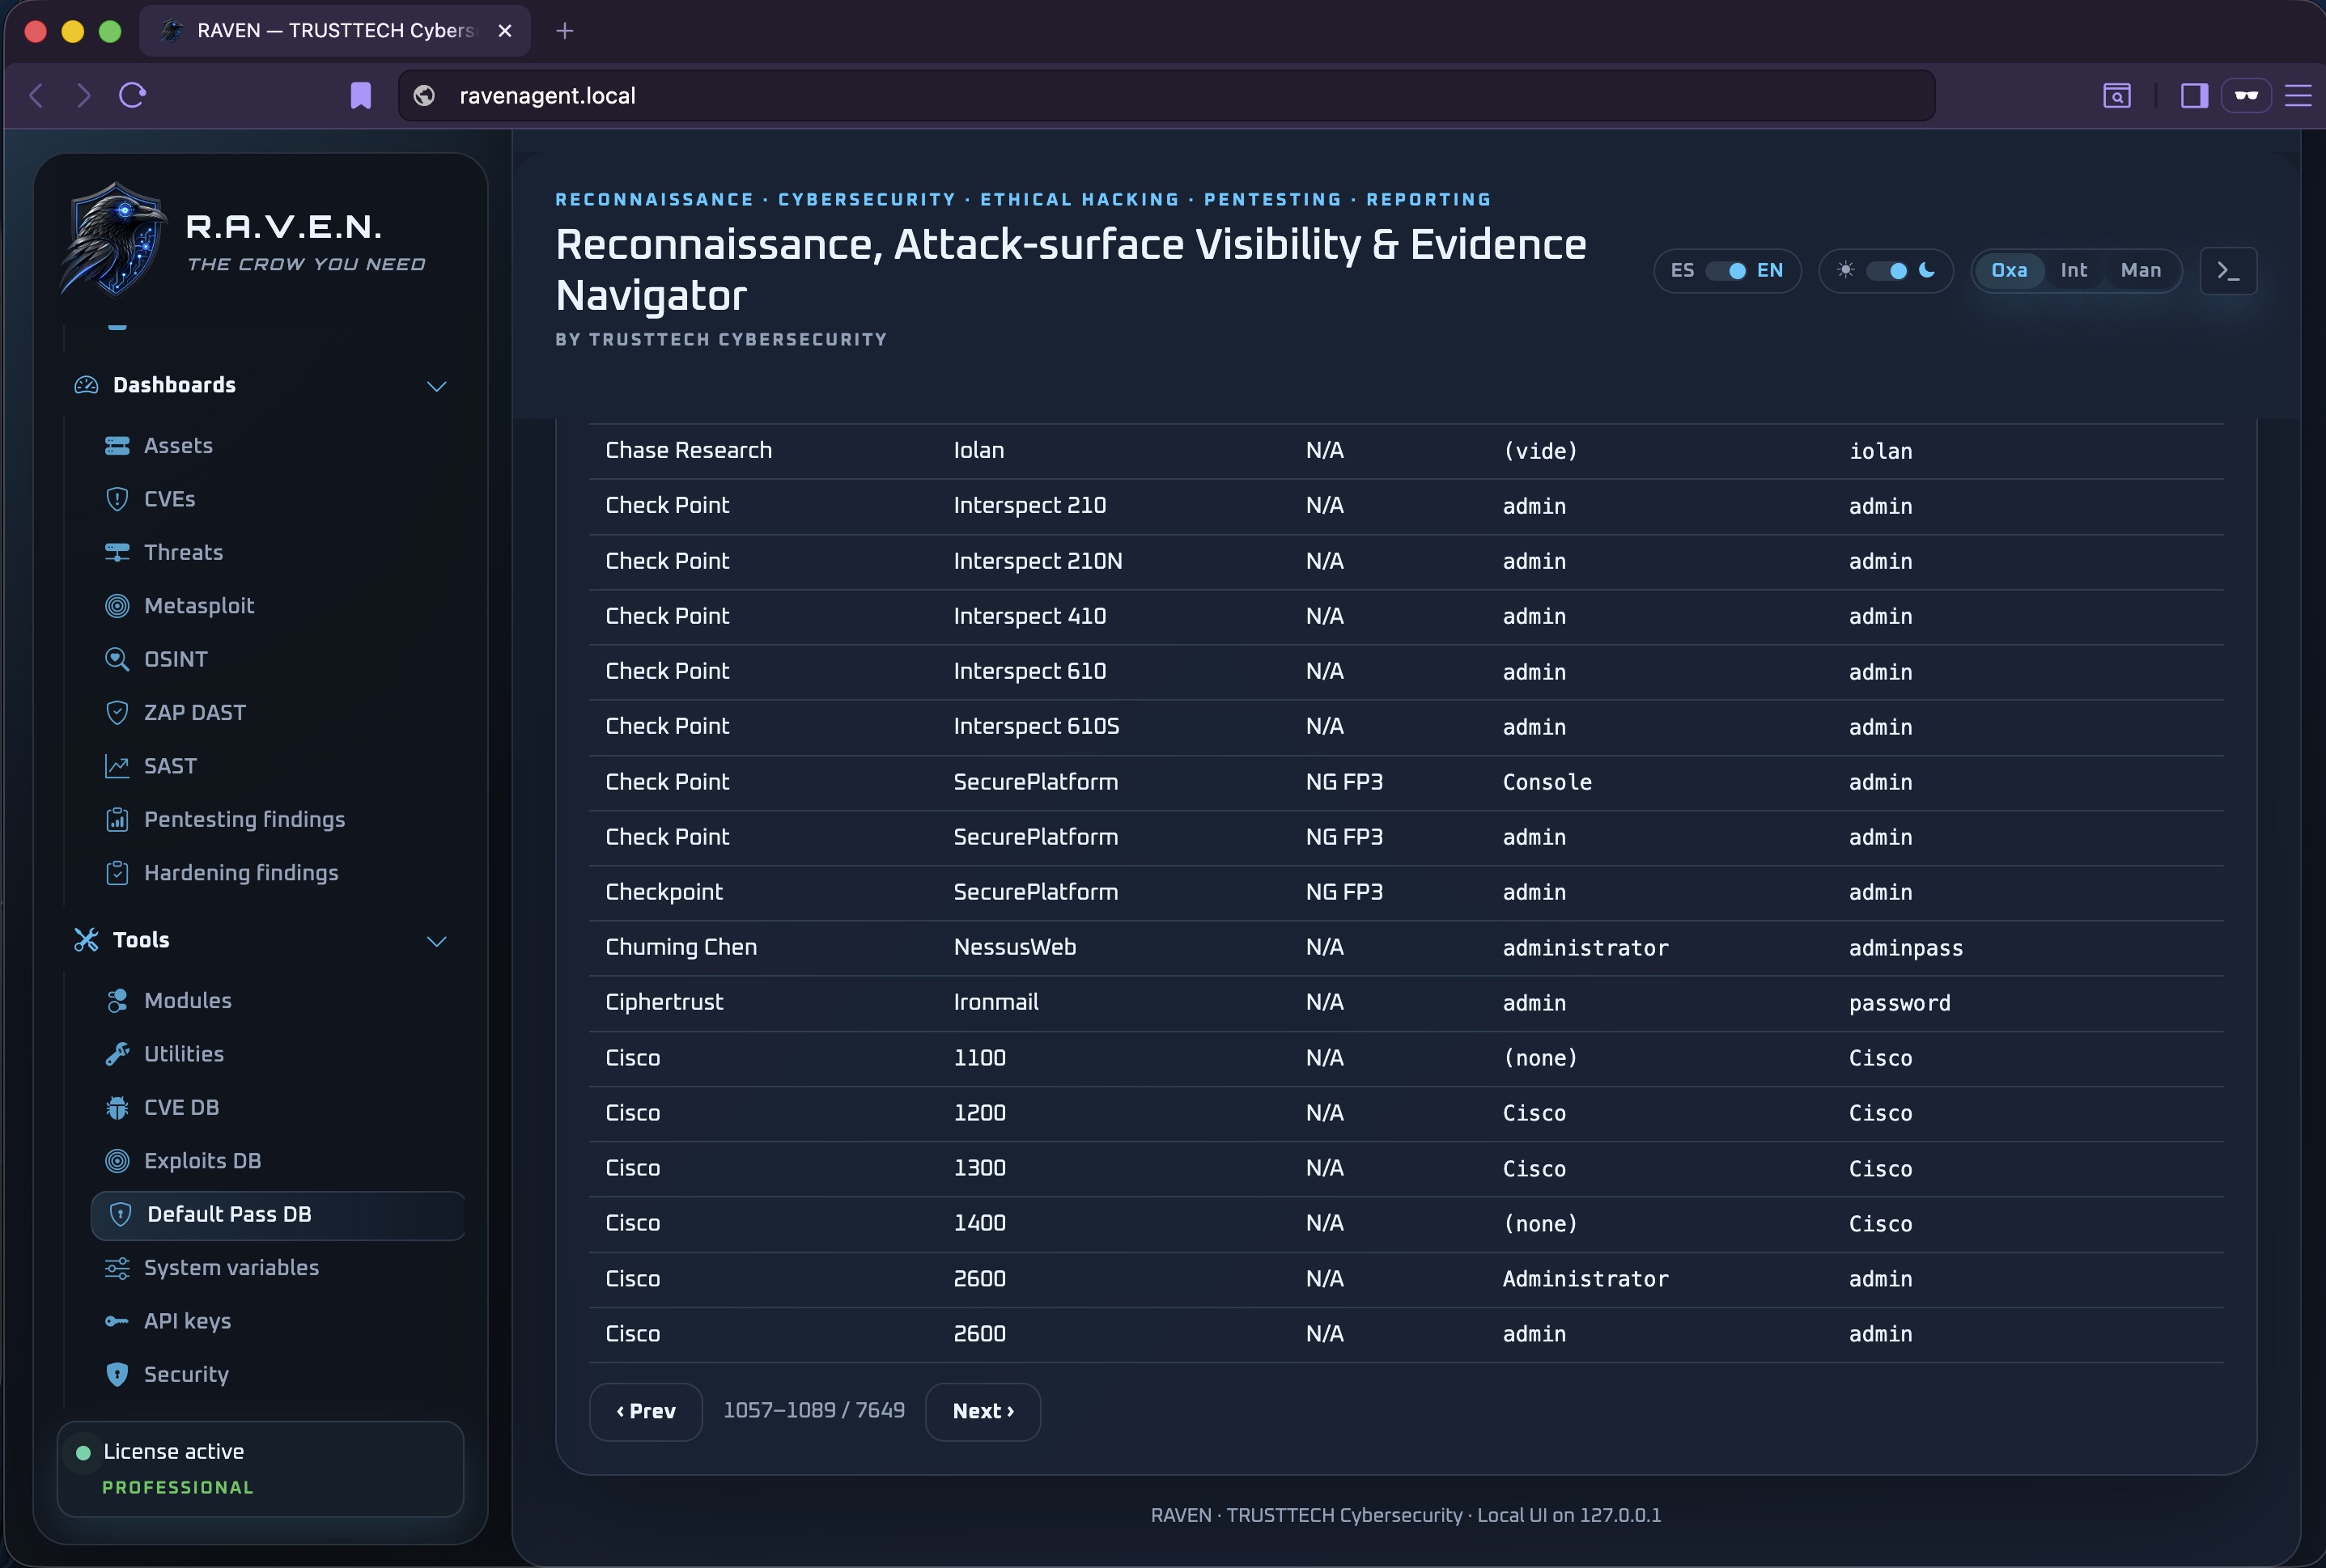Click the (vide) username cell
Viewport: 2326px width, 1568px height.
point(1540,451)
